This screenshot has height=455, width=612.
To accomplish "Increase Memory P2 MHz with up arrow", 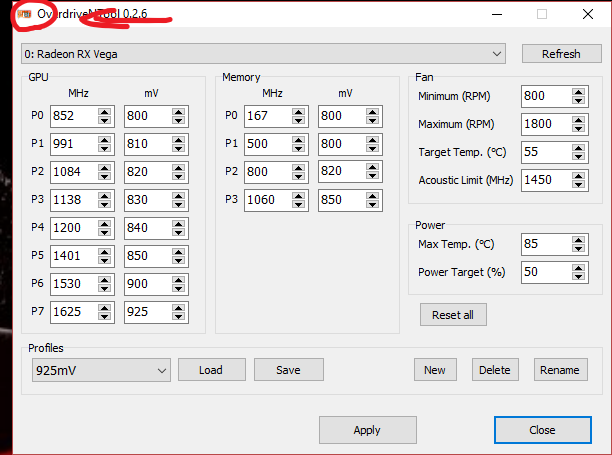I will [298, 168].
